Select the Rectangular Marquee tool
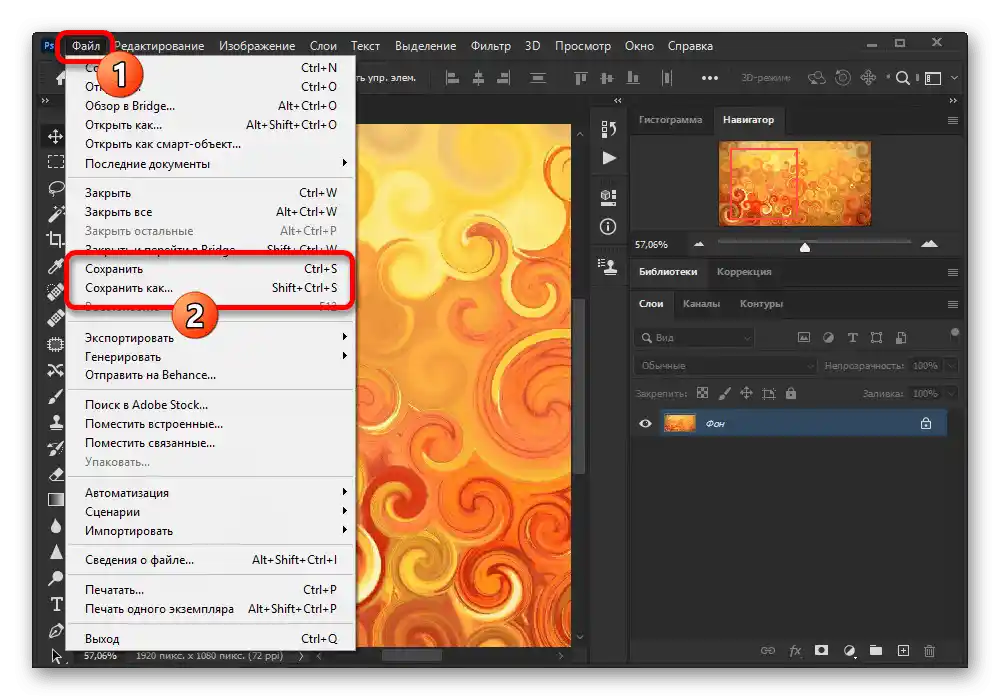Image resolution: width=1000 pixels, height=700 pixels. pyautogui.click(x=55, y=162)
